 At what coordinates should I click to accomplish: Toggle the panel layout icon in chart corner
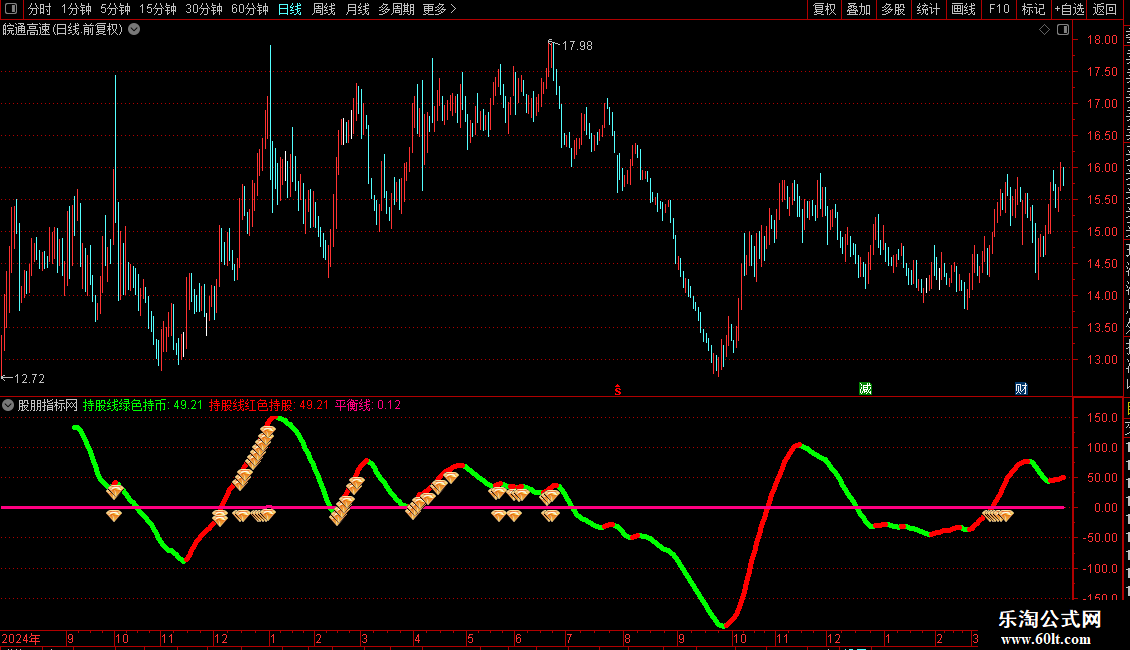[1063, 30]
